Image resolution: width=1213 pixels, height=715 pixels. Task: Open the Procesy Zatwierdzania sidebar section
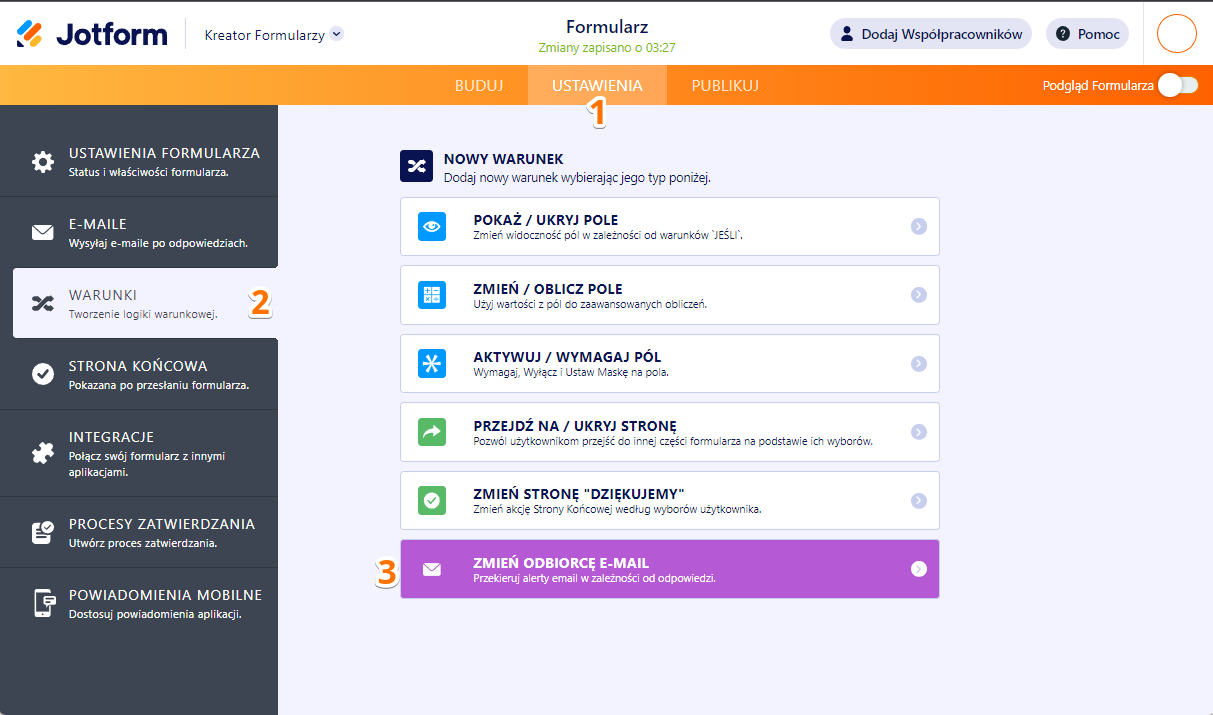(x=139, y=532)
